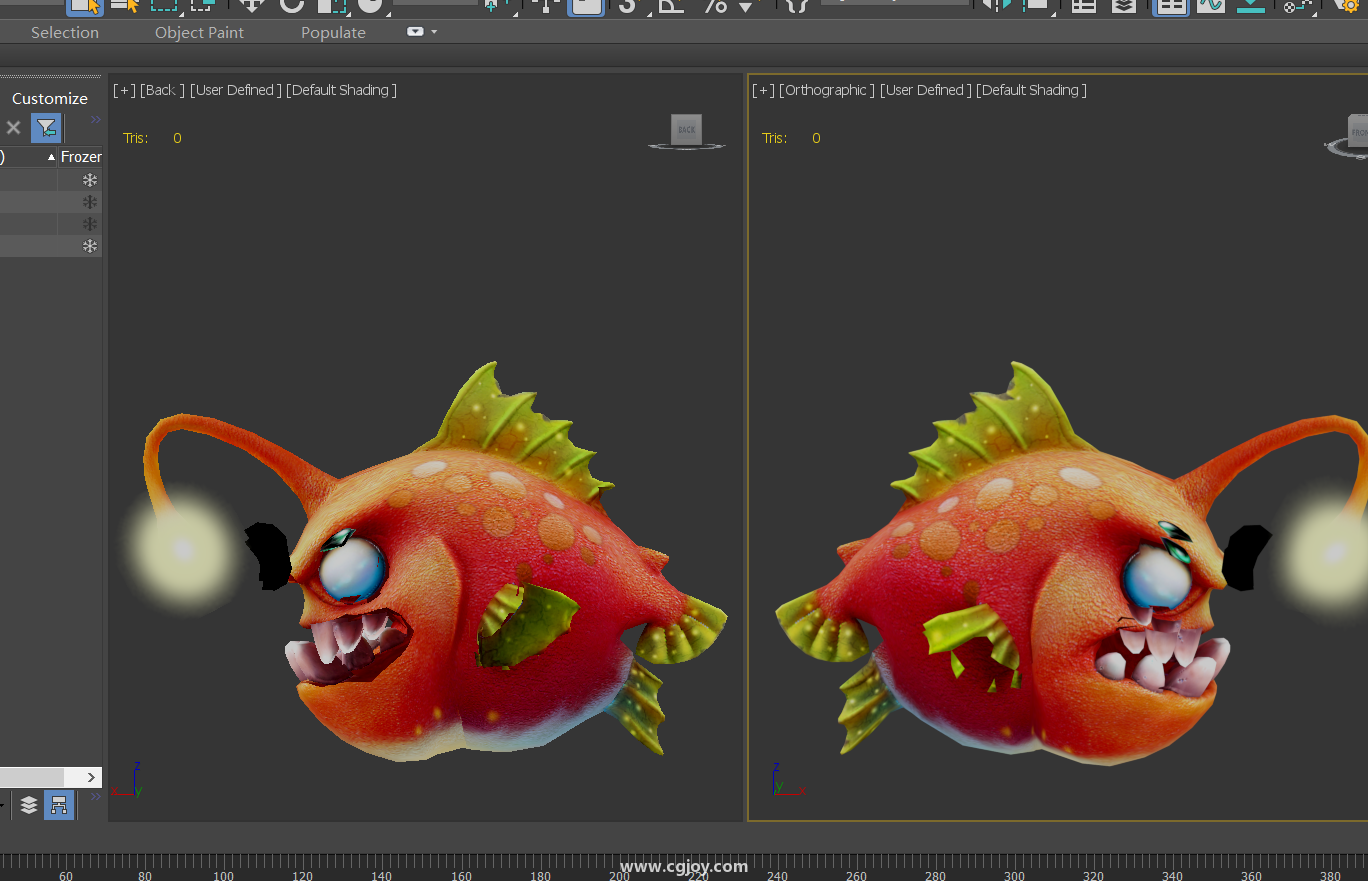The image size is (1368, 881).
Task: Open the Populate ribbon tab
Action: click(333, 32)
